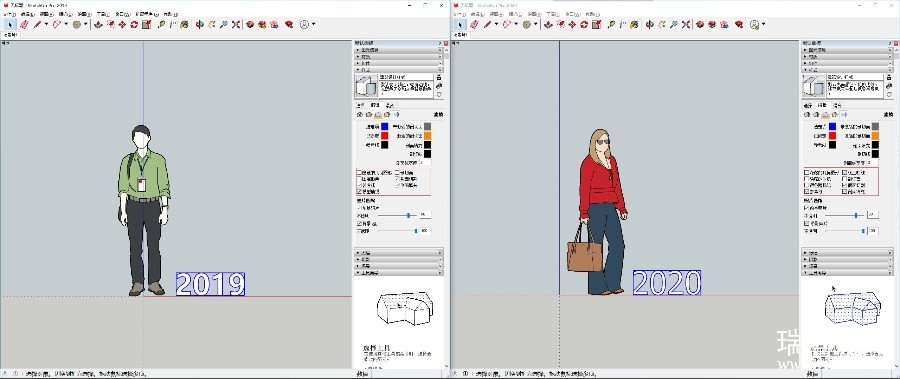This screenshot has height=379, width=900.
Task: Open Shapes dropdown arrow in 2020 window
Action: [x=536, y=25]
